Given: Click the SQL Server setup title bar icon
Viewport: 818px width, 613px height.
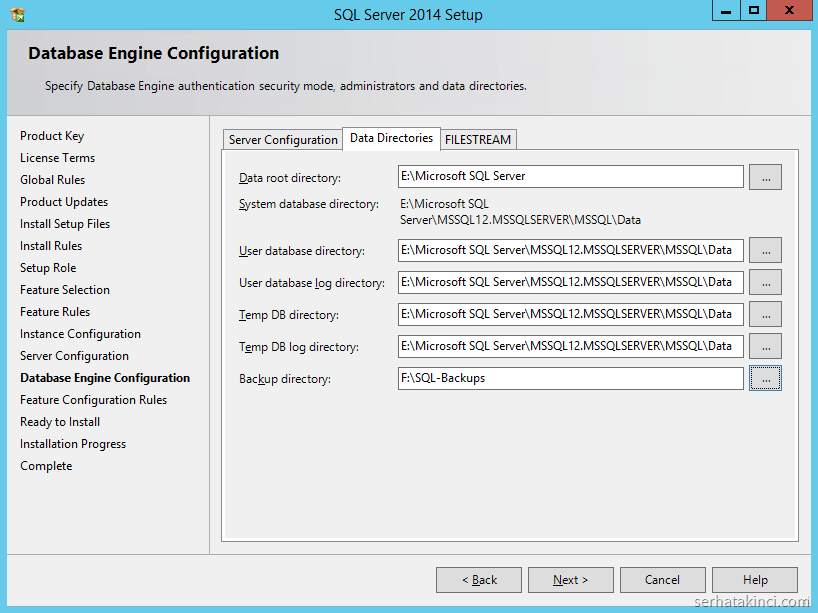Looking at the screenshot, I should 18,14.
